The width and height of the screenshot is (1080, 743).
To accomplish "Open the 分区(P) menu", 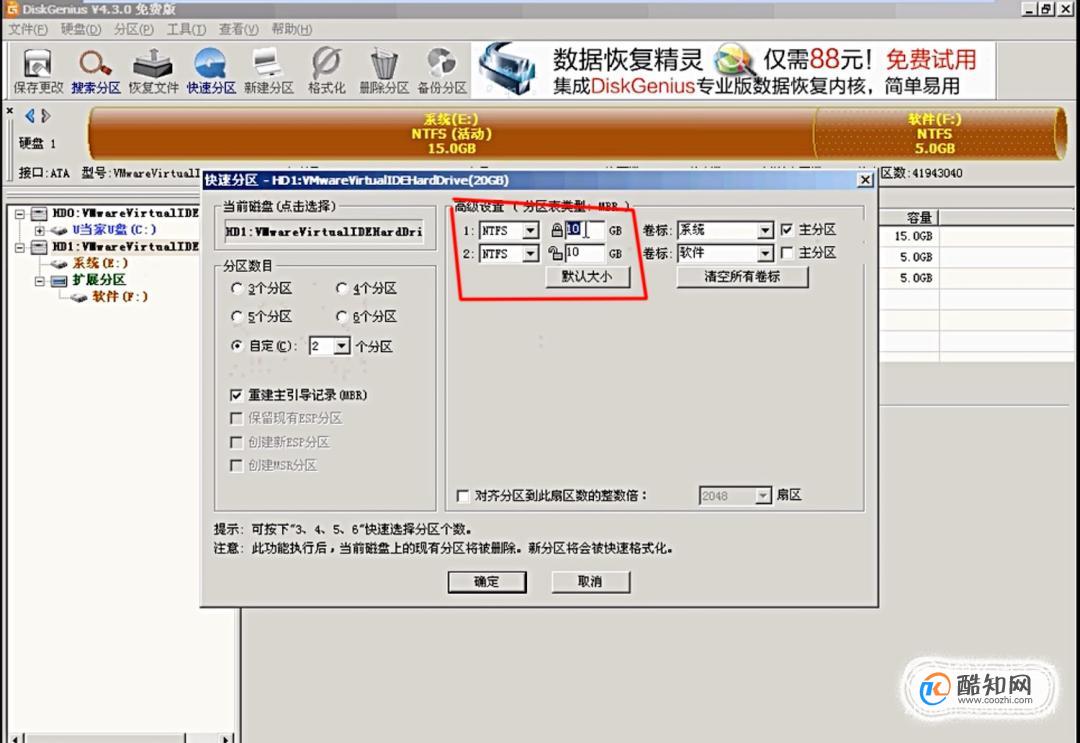I will (134, 30).
